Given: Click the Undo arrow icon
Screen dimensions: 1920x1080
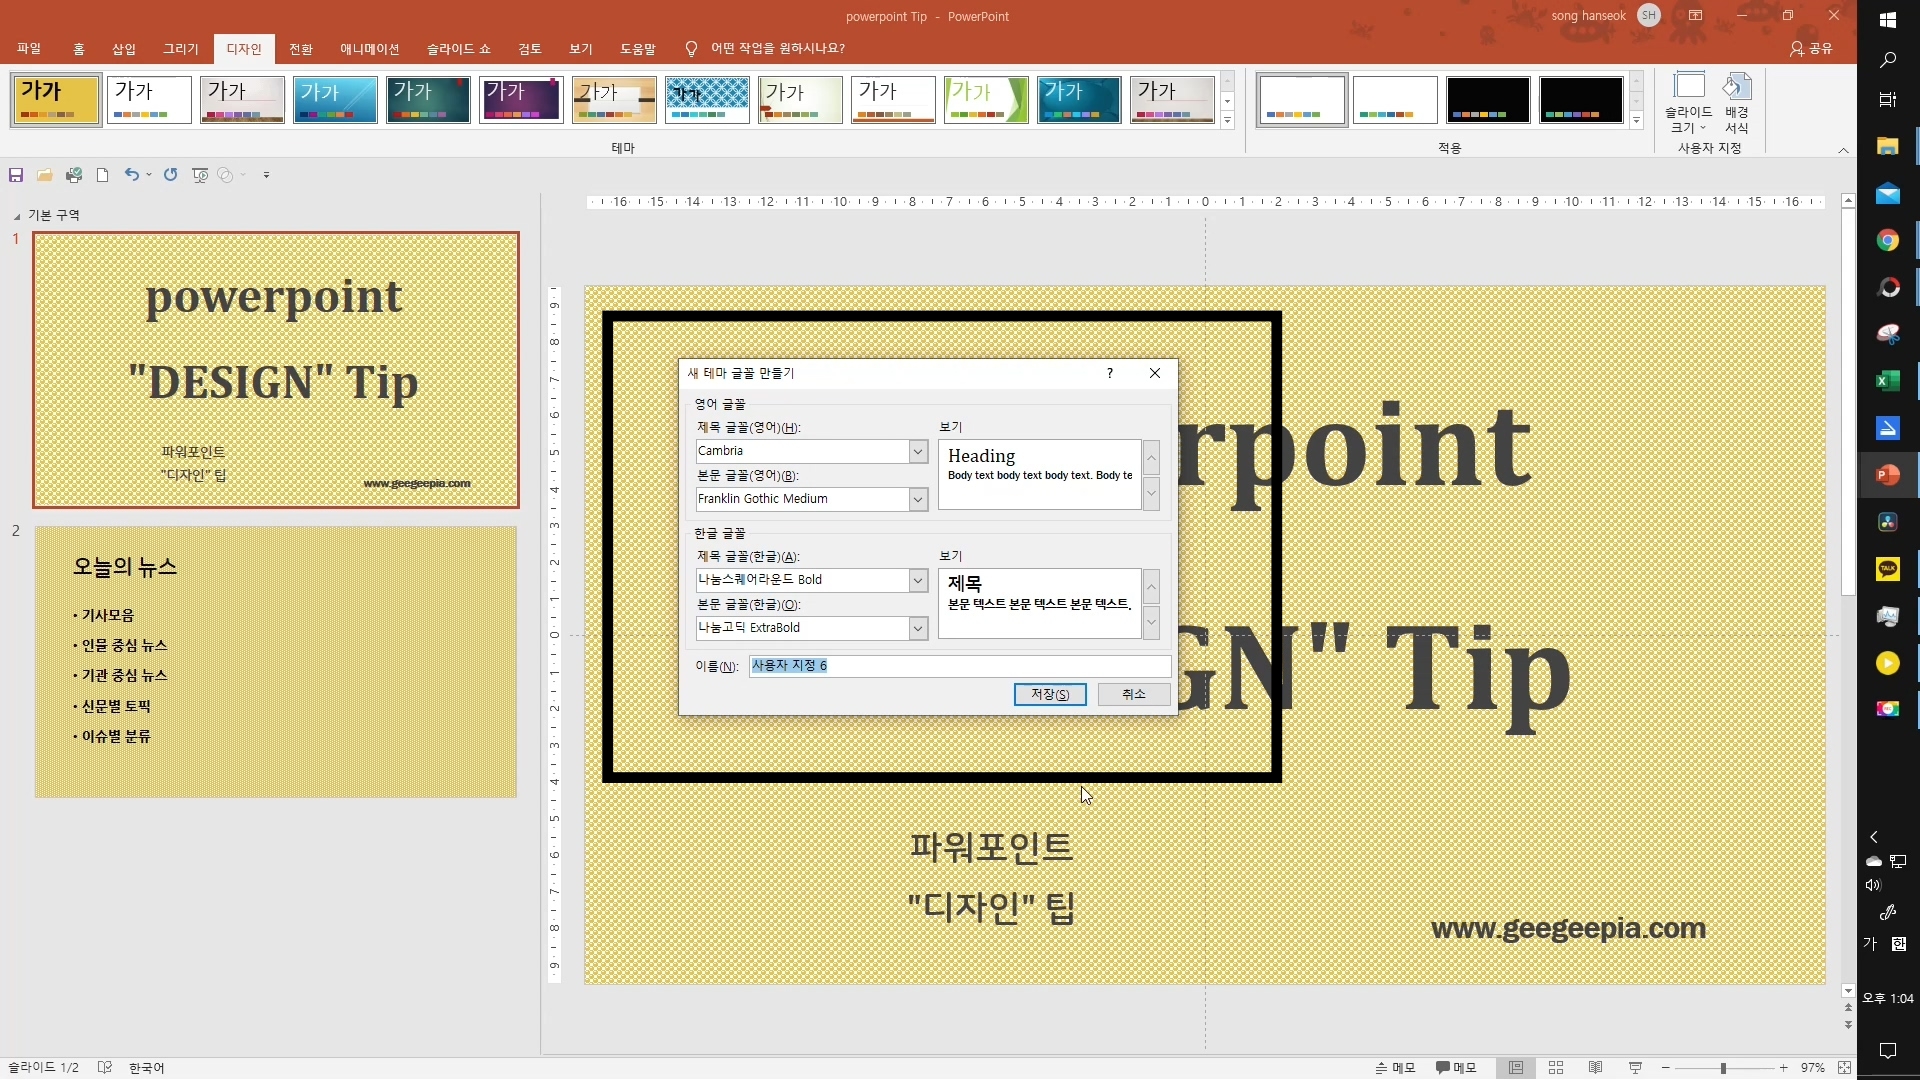Looking at the screenshot, I should [131, 175].
